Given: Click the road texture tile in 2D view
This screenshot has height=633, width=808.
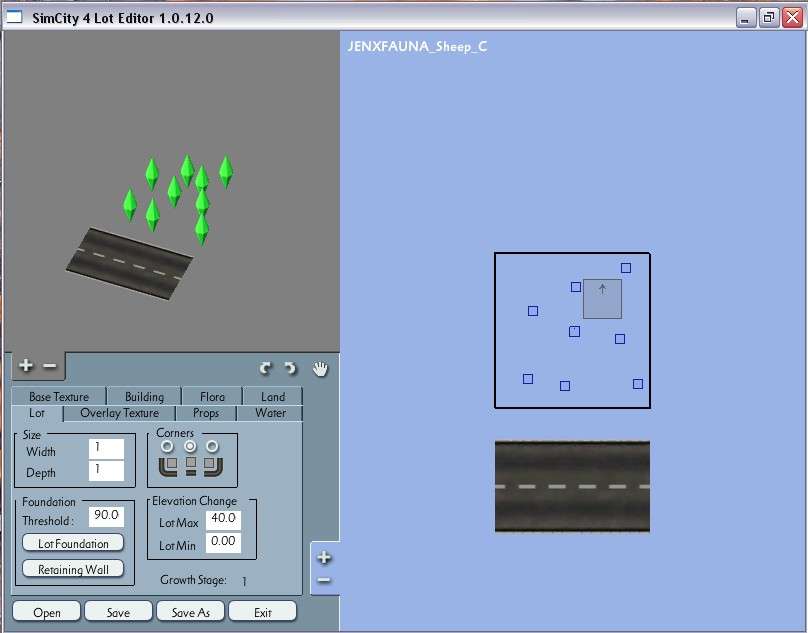Looking at the screenshot, I should point(572,486).
